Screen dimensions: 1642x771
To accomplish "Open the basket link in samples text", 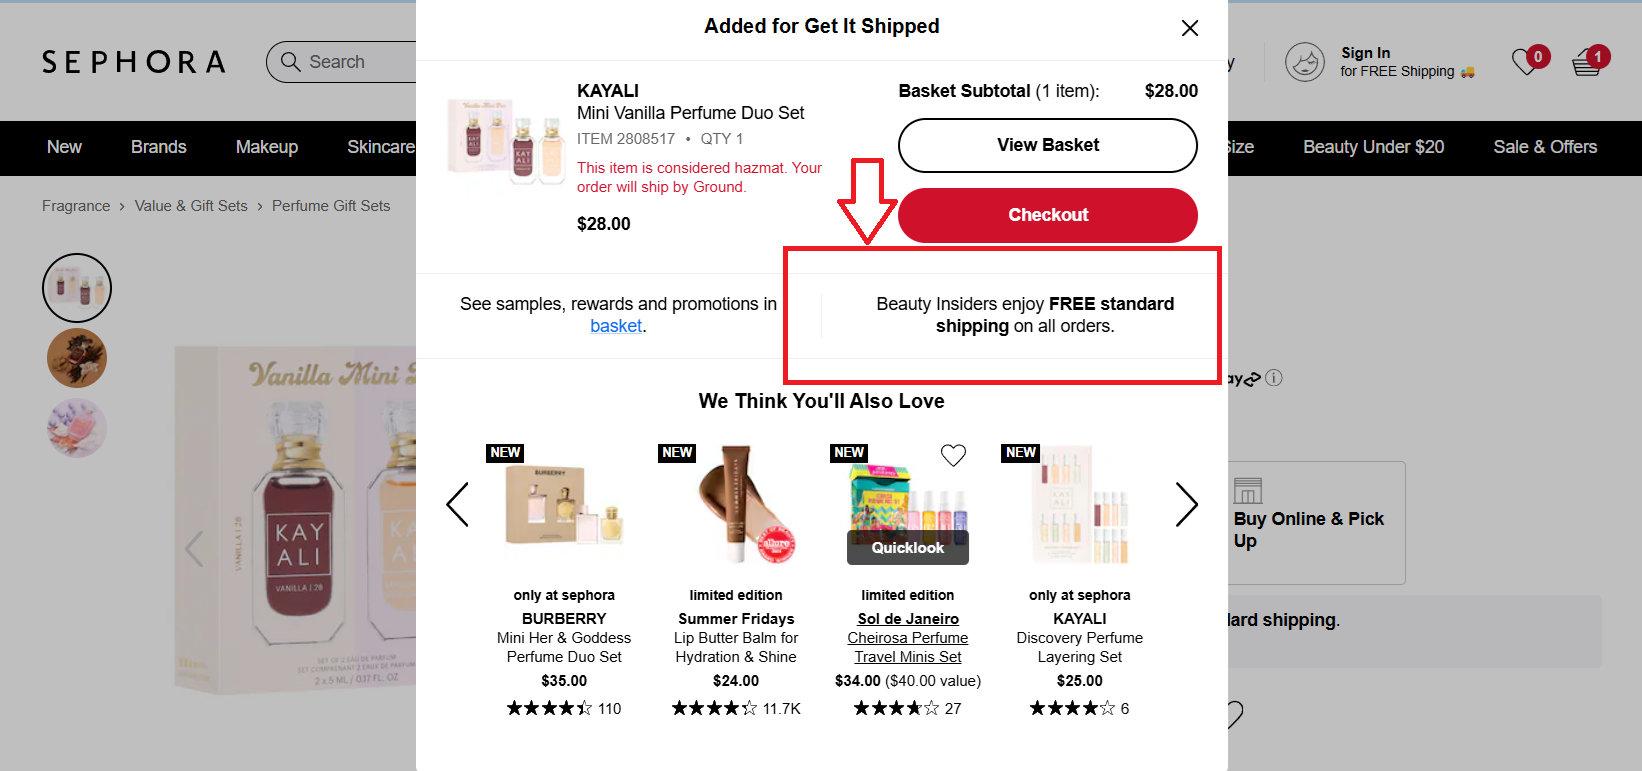I will pyautogui.click(x=616, y=325).
